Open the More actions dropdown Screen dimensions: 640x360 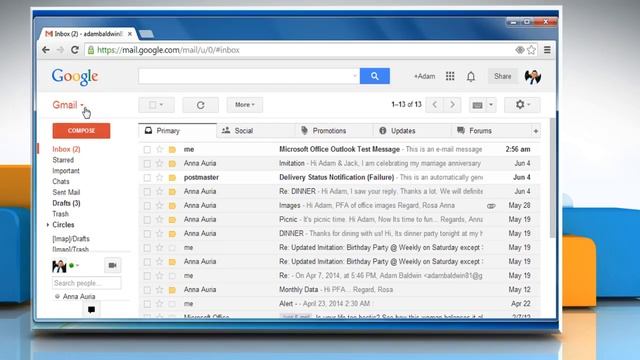(244, 105)
